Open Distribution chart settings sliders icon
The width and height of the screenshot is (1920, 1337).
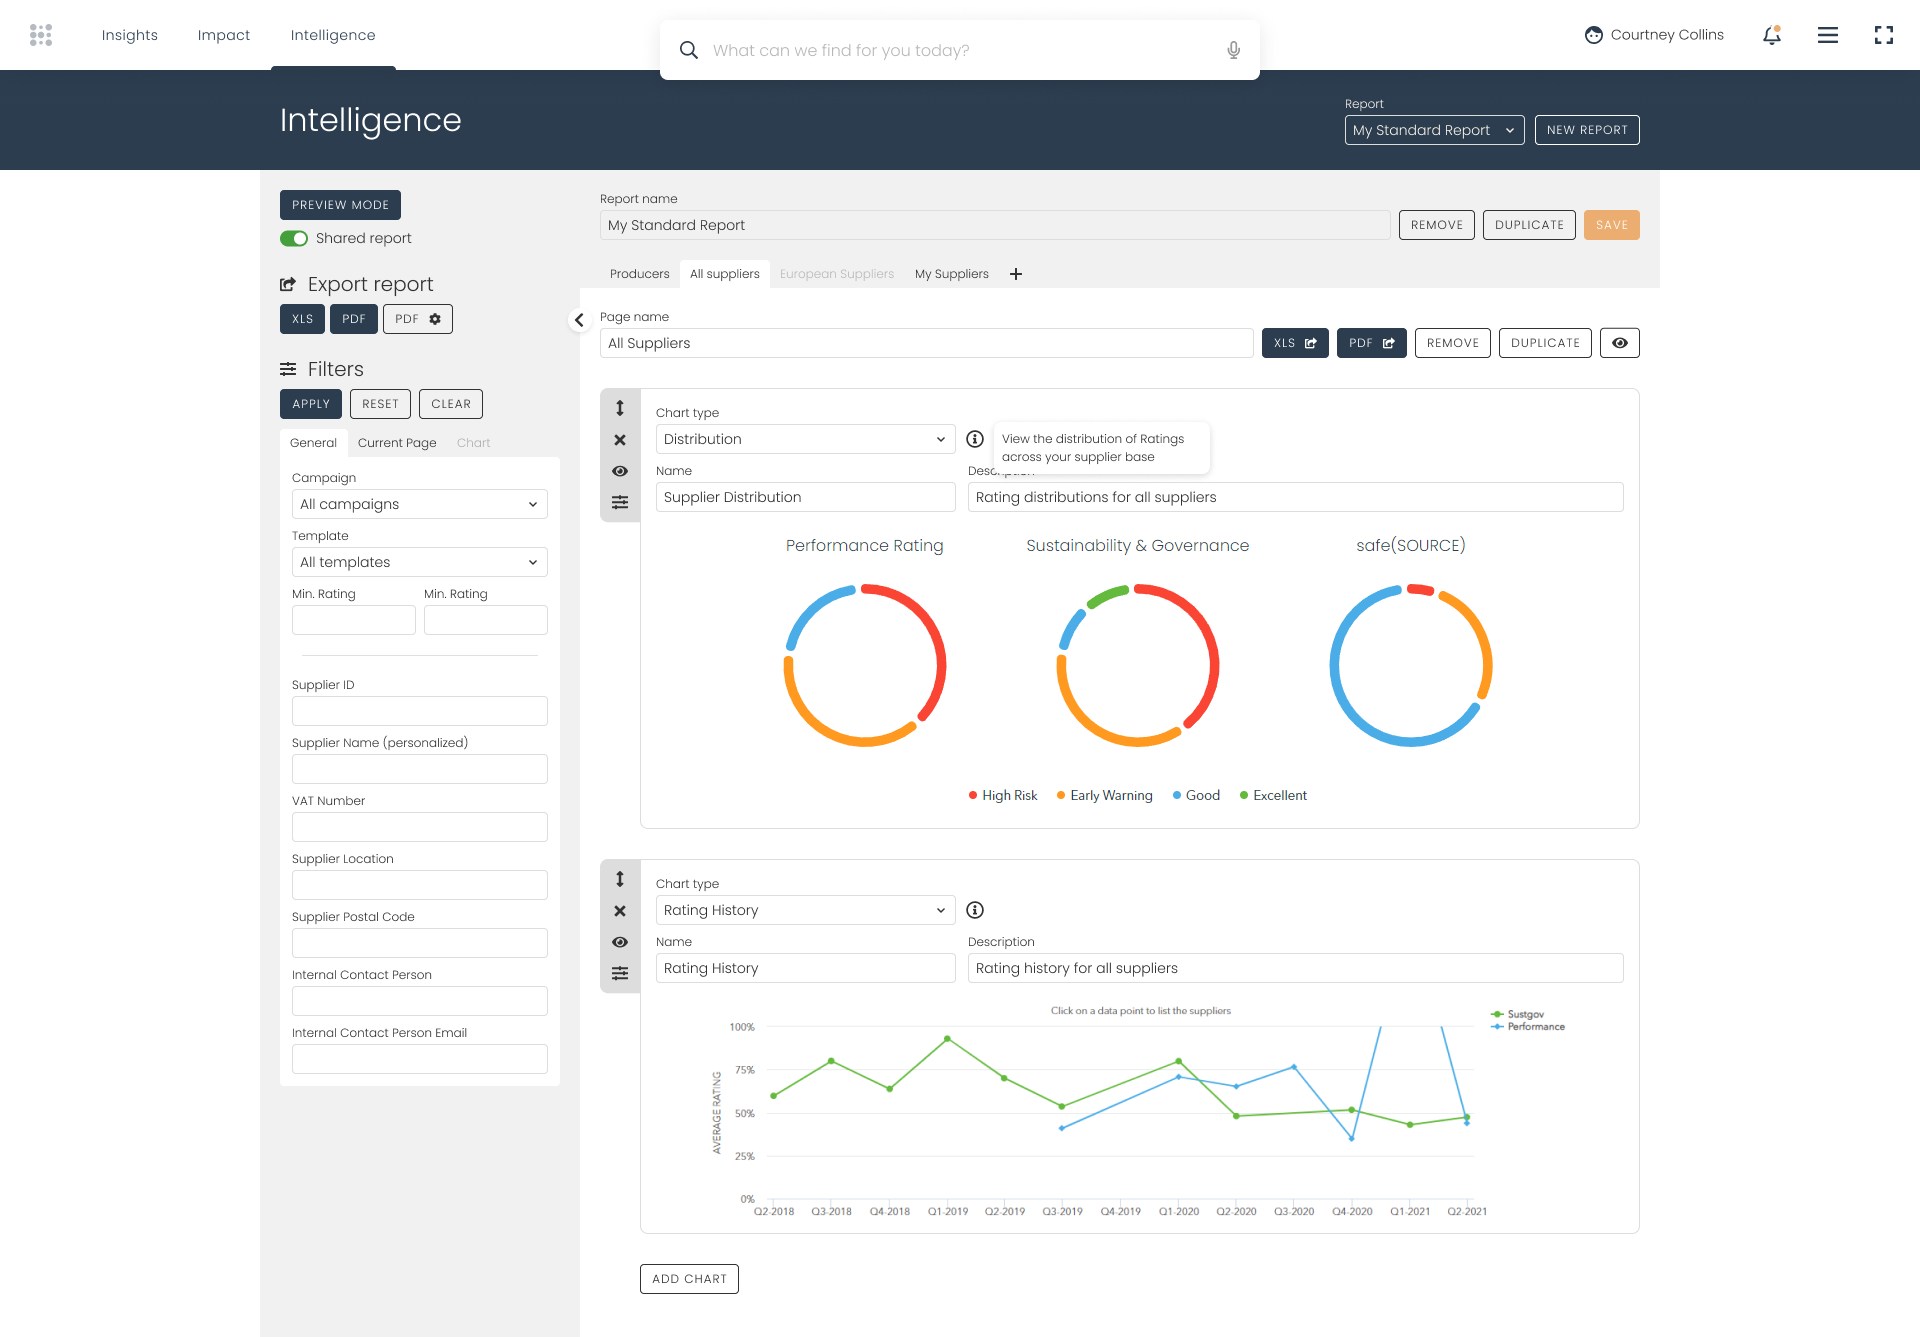[620, 502]
